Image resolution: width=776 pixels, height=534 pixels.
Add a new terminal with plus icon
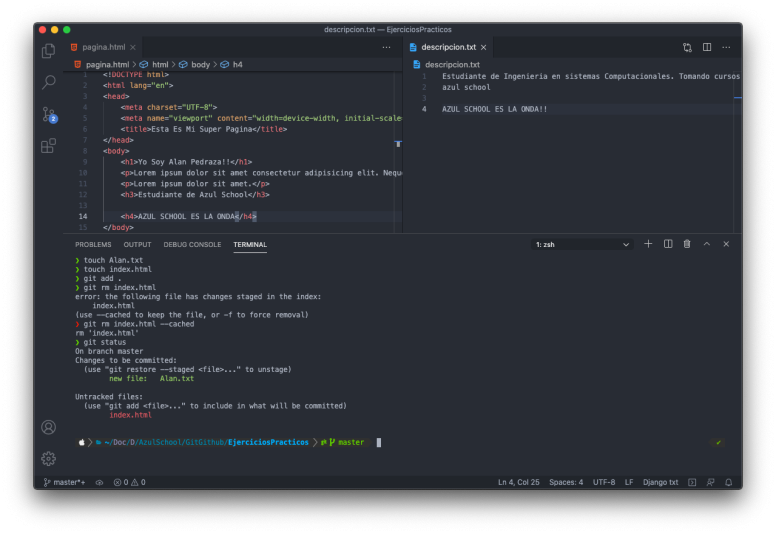(648, 244)
